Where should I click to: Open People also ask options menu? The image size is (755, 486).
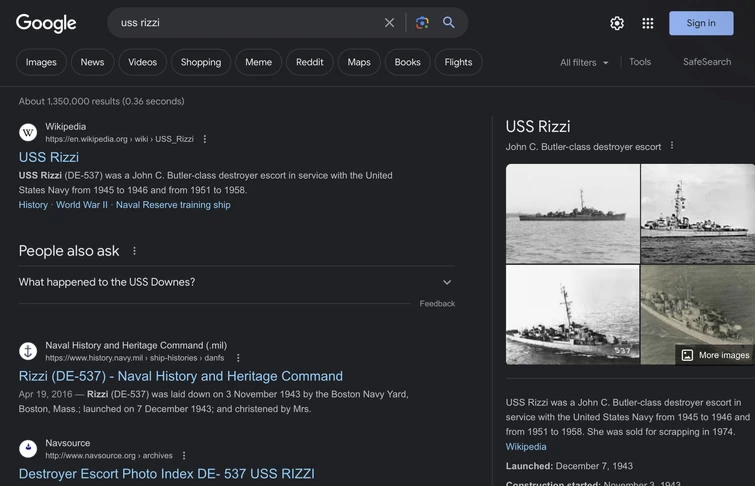pyautogui.click(x=134, y=251)
